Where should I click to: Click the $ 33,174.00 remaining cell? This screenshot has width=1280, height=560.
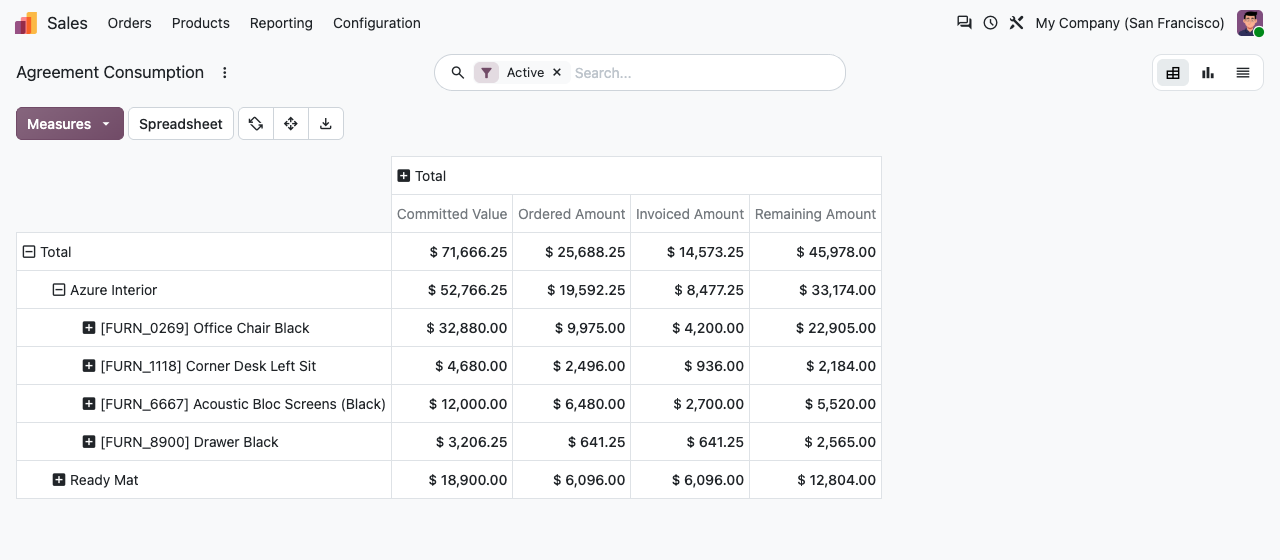tap(815, 290)
